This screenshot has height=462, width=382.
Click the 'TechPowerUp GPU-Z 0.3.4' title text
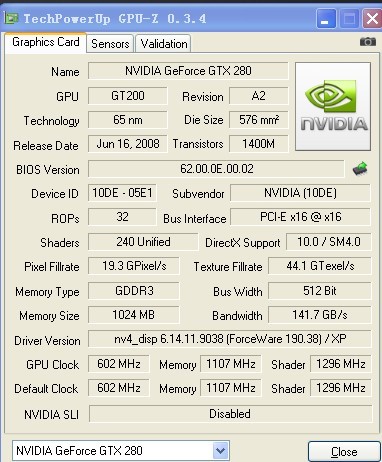point(115,19)
